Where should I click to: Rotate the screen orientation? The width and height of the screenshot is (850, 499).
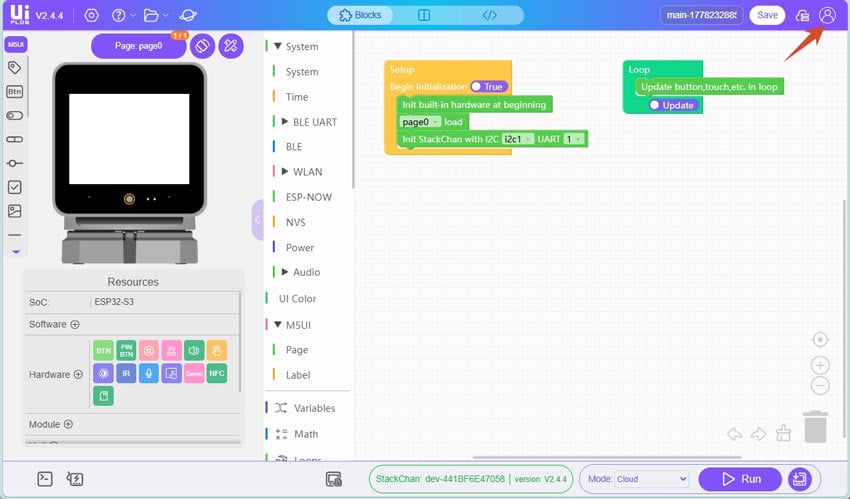[x=202, y=46]
